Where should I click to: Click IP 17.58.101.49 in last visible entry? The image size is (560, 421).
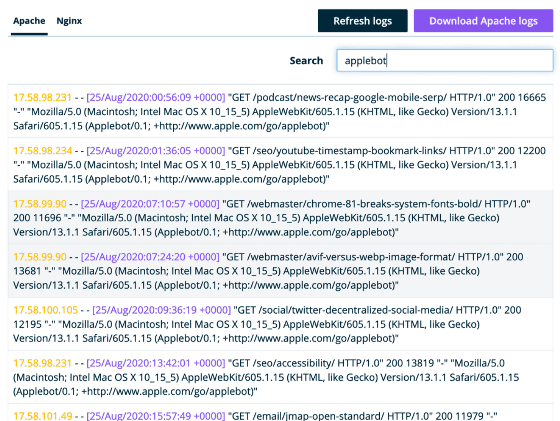coord(42,416)
